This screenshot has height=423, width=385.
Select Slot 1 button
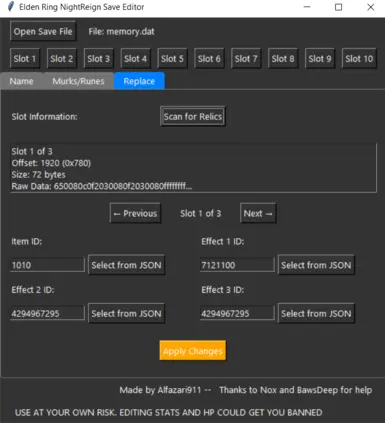pyautogui.click(x=25, y=59)
